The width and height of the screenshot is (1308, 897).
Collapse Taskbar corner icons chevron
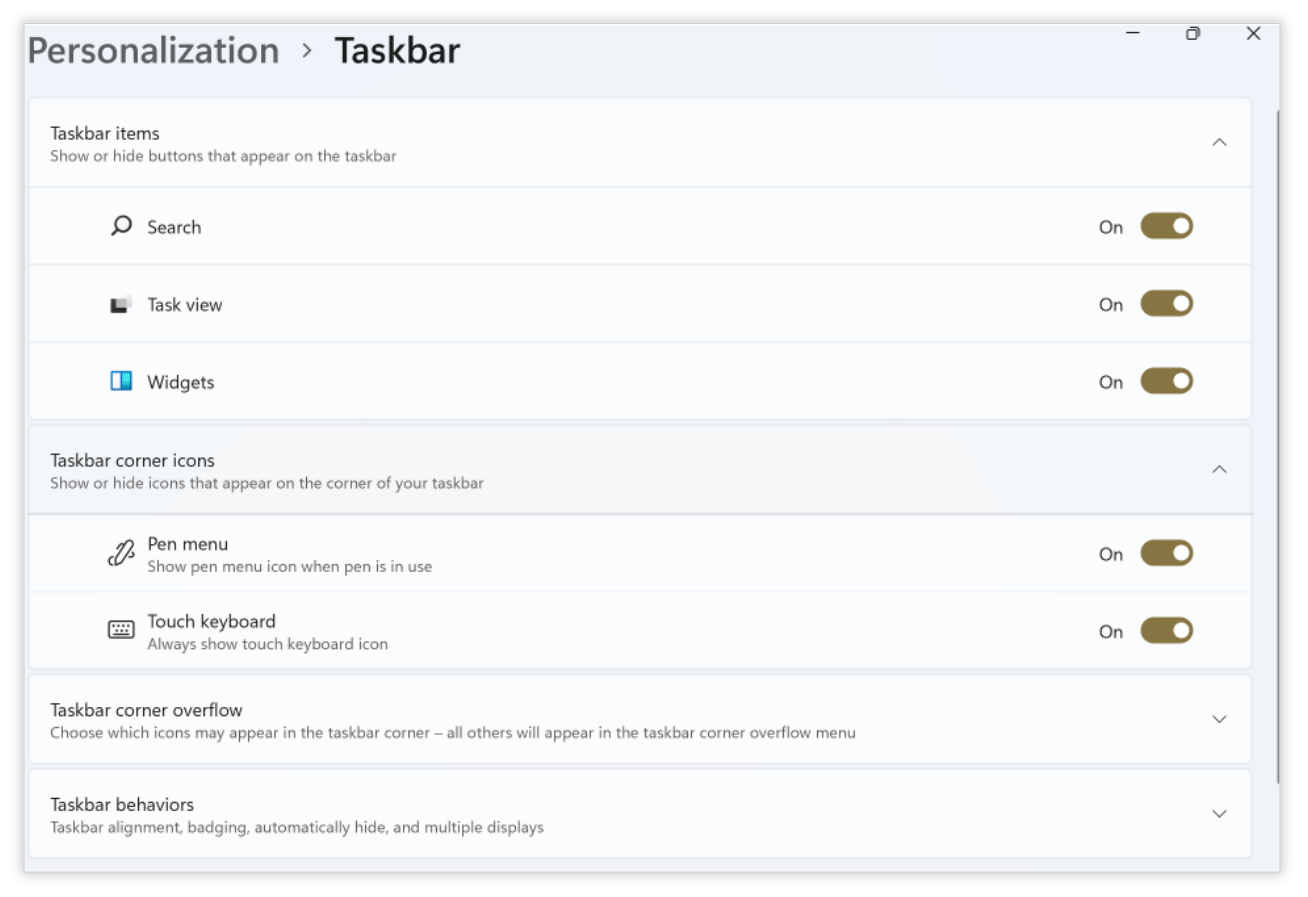1219,469
